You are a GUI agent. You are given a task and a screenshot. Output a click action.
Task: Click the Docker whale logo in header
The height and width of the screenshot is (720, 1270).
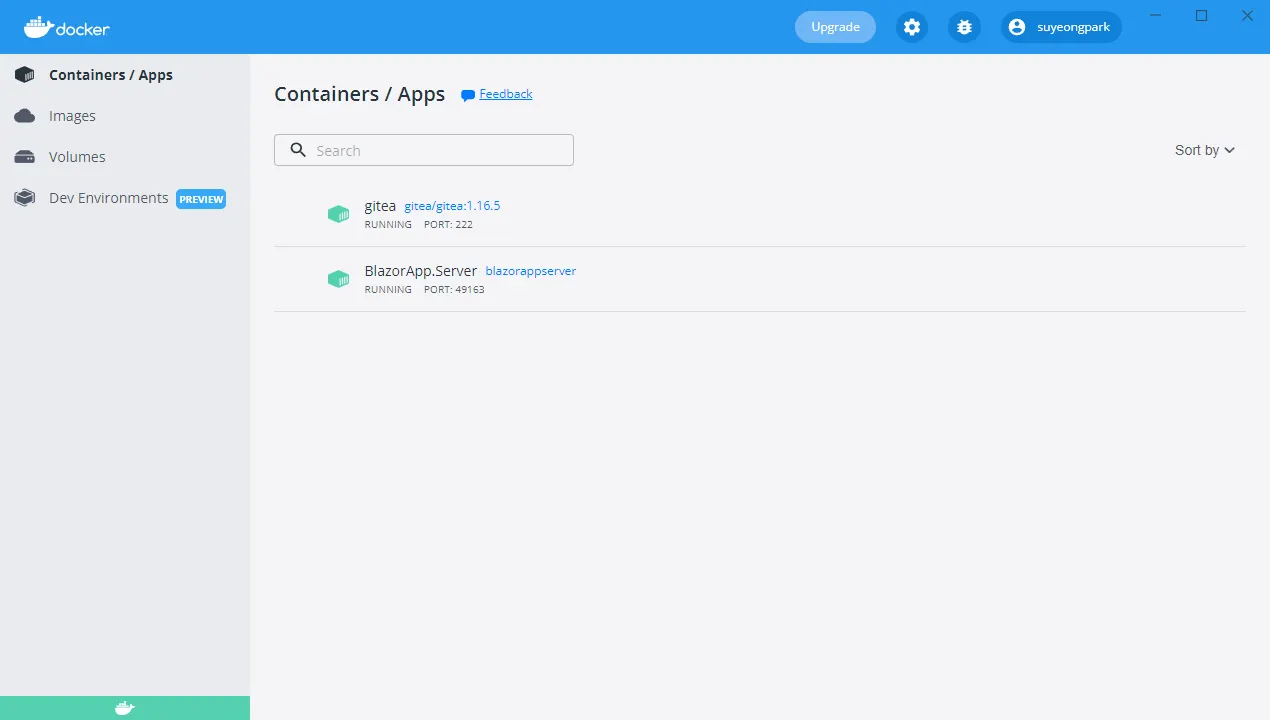(x=66, y=27)
